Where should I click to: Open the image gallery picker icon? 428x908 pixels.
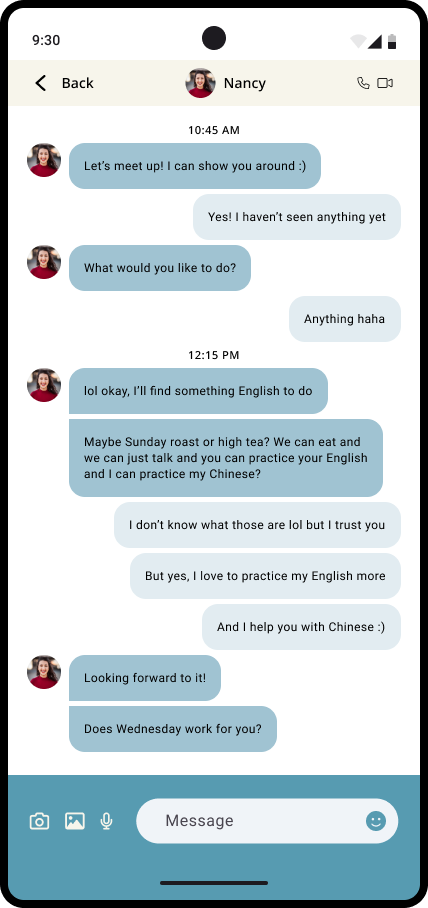point(75,821)
